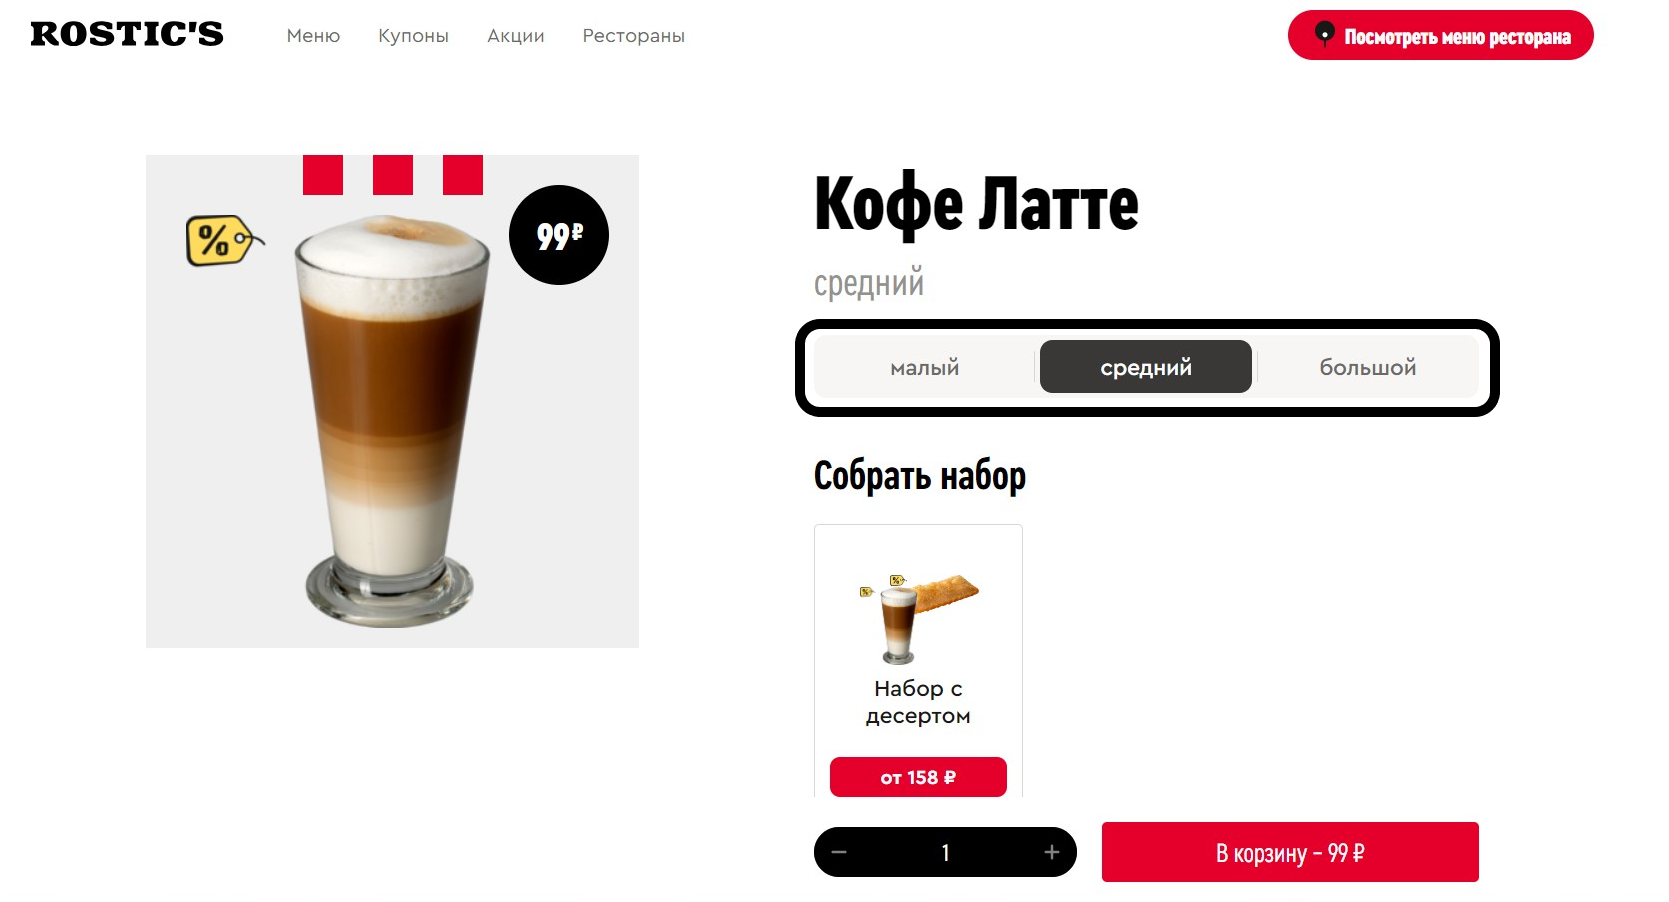This screenshot has height=902, width=1669.
Task: Click the three red stripes emblem
Action: [x=393, y=175]
